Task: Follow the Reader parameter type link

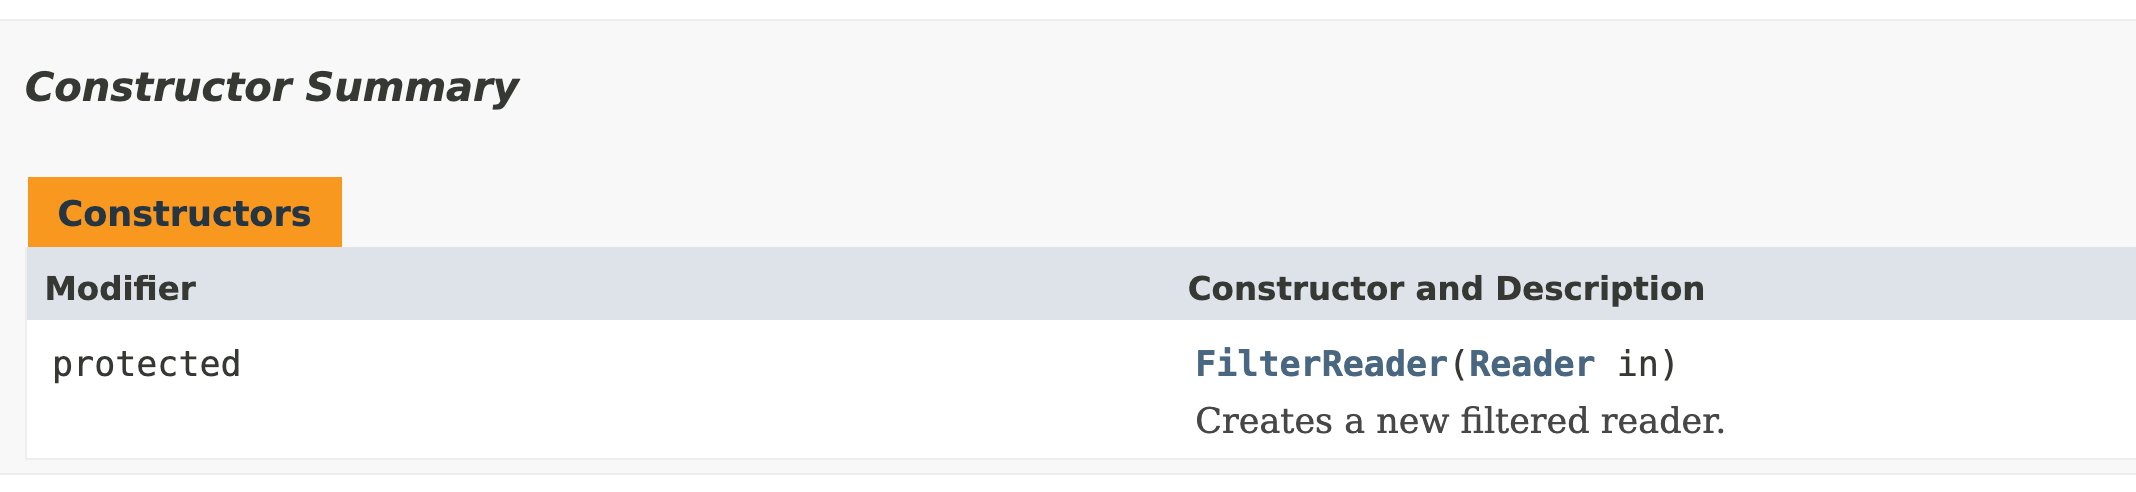Action: point(1532,364)
